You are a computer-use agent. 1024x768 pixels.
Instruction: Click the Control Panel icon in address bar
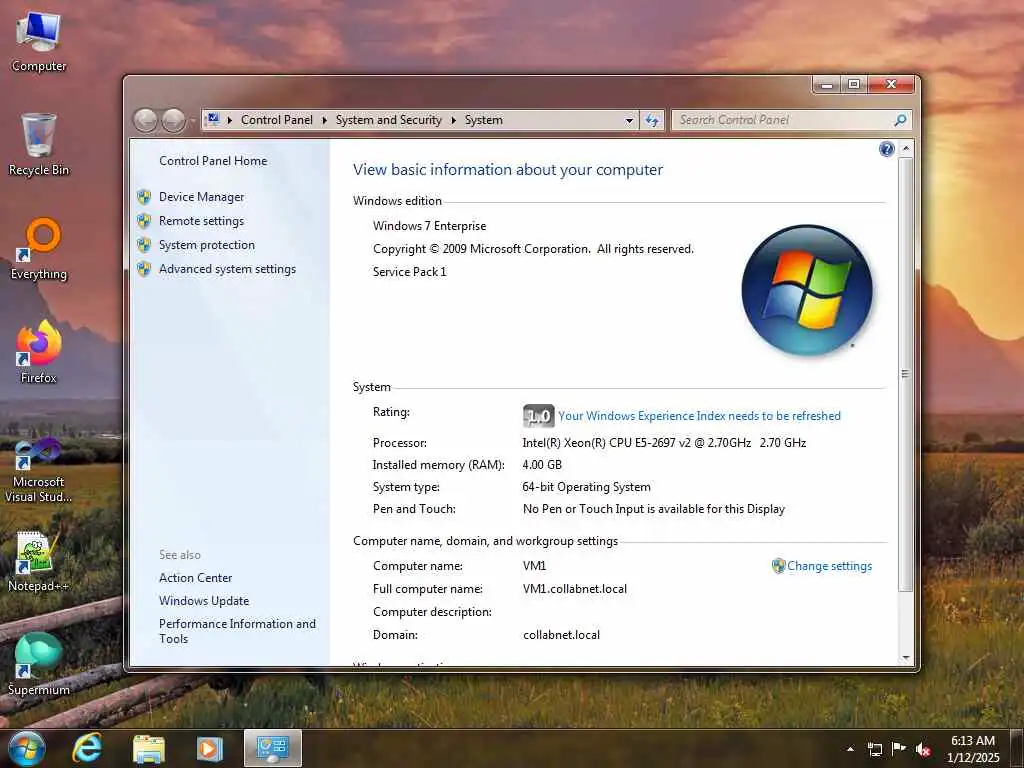click(x=212, y=120)
